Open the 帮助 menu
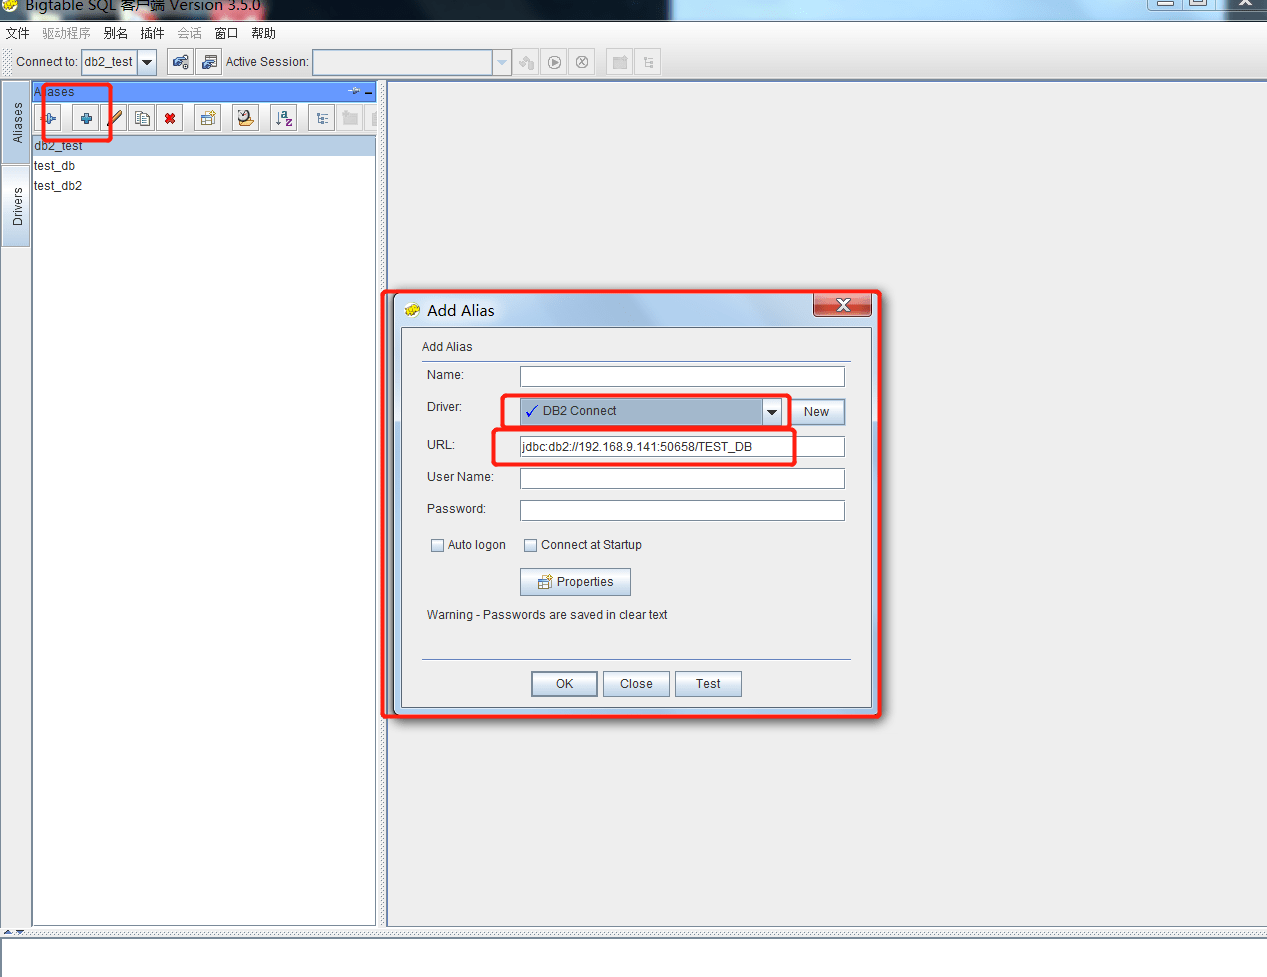 click(x=263, y=33)
